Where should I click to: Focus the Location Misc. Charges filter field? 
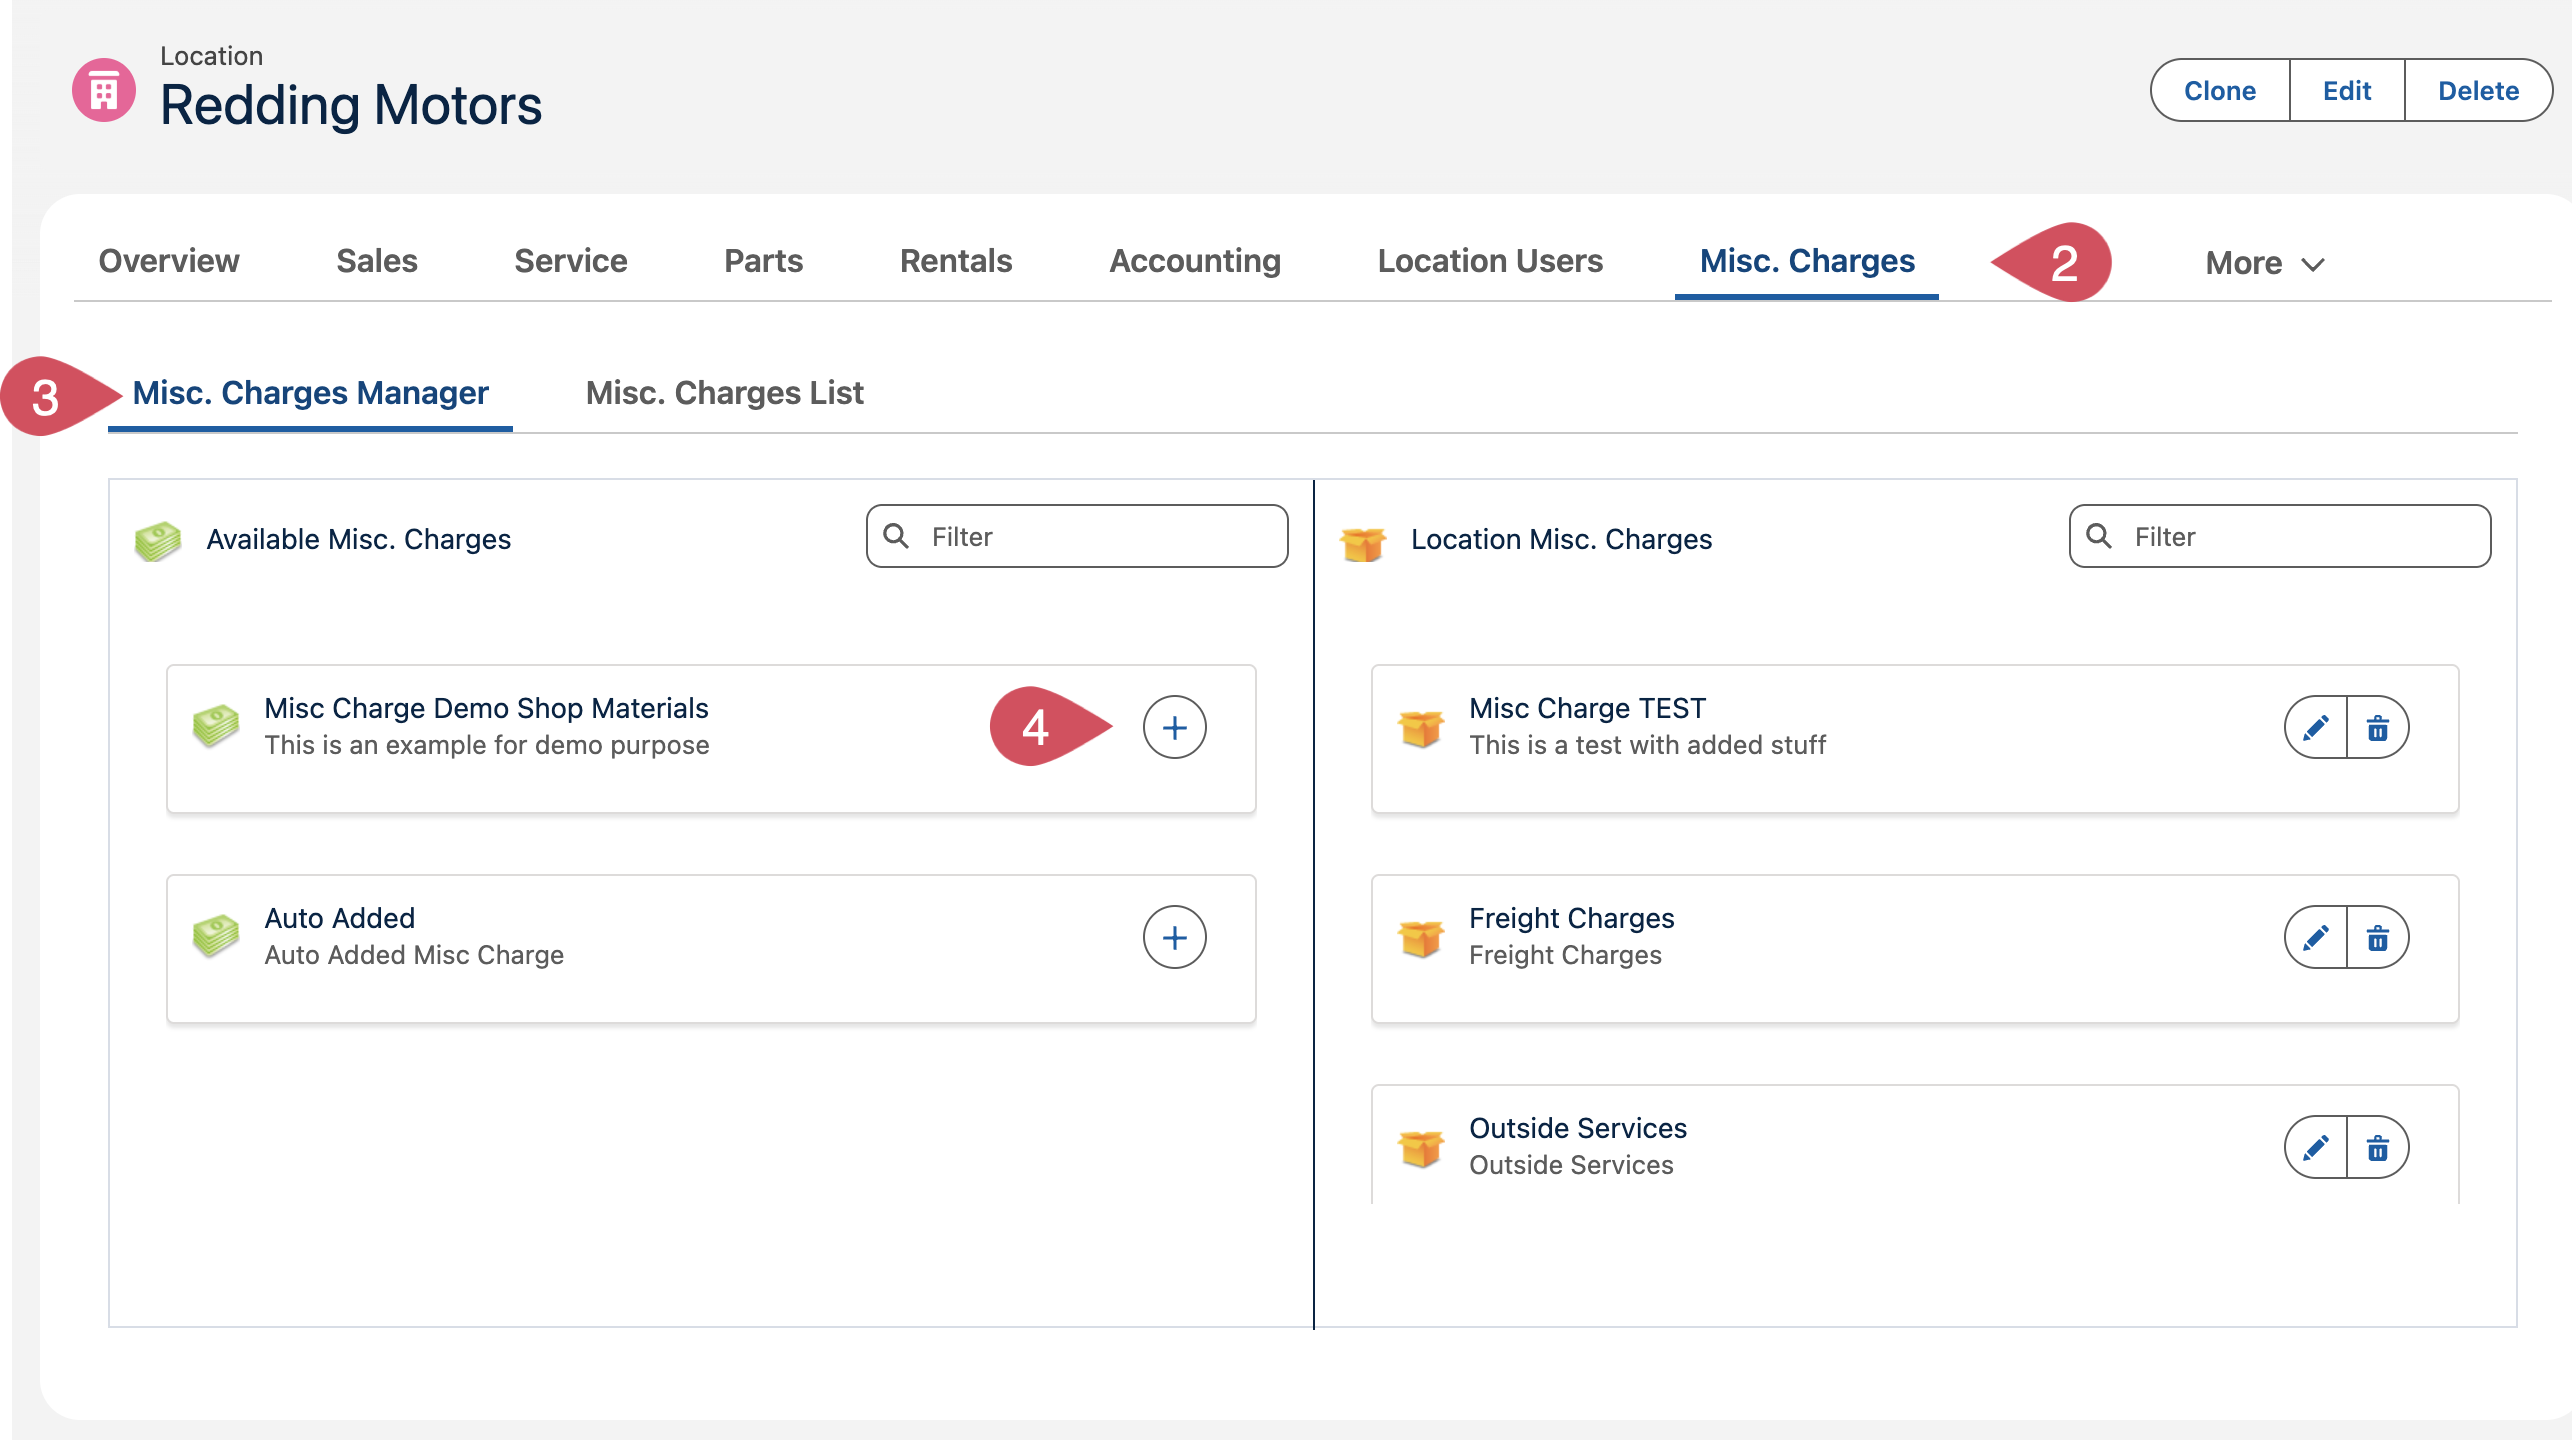pos(2280,537)
